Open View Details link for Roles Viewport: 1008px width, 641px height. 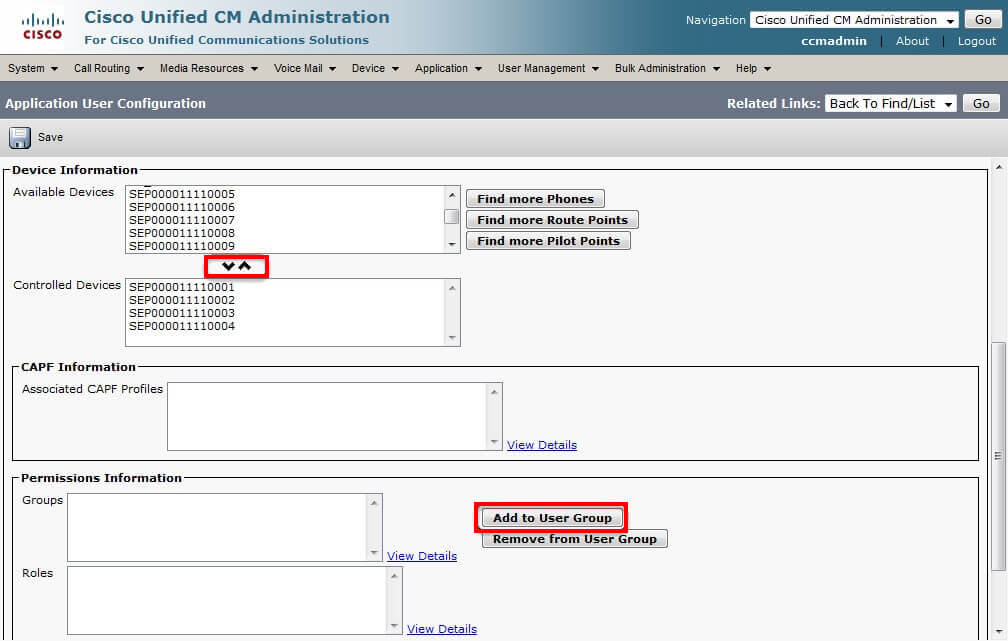tap(442, 629)
